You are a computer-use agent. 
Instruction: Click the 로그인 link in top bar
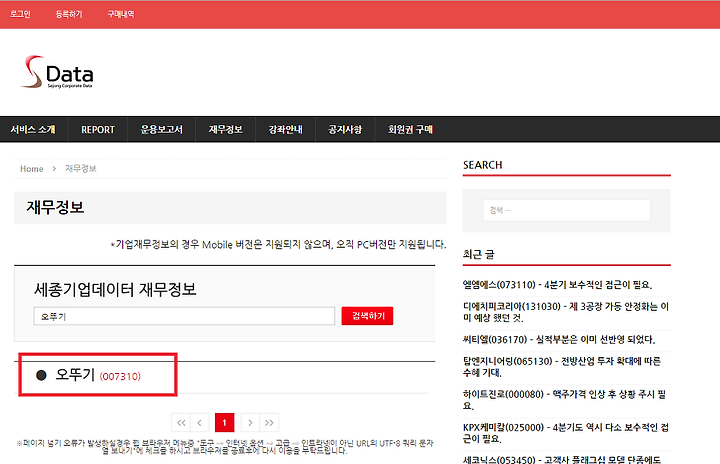pos(20,14)
